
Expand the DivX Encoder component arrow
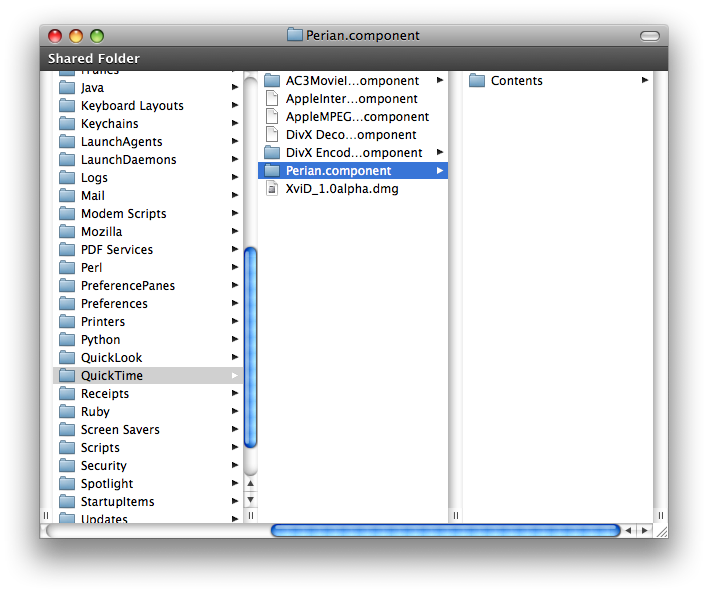[x=440, y=153]
